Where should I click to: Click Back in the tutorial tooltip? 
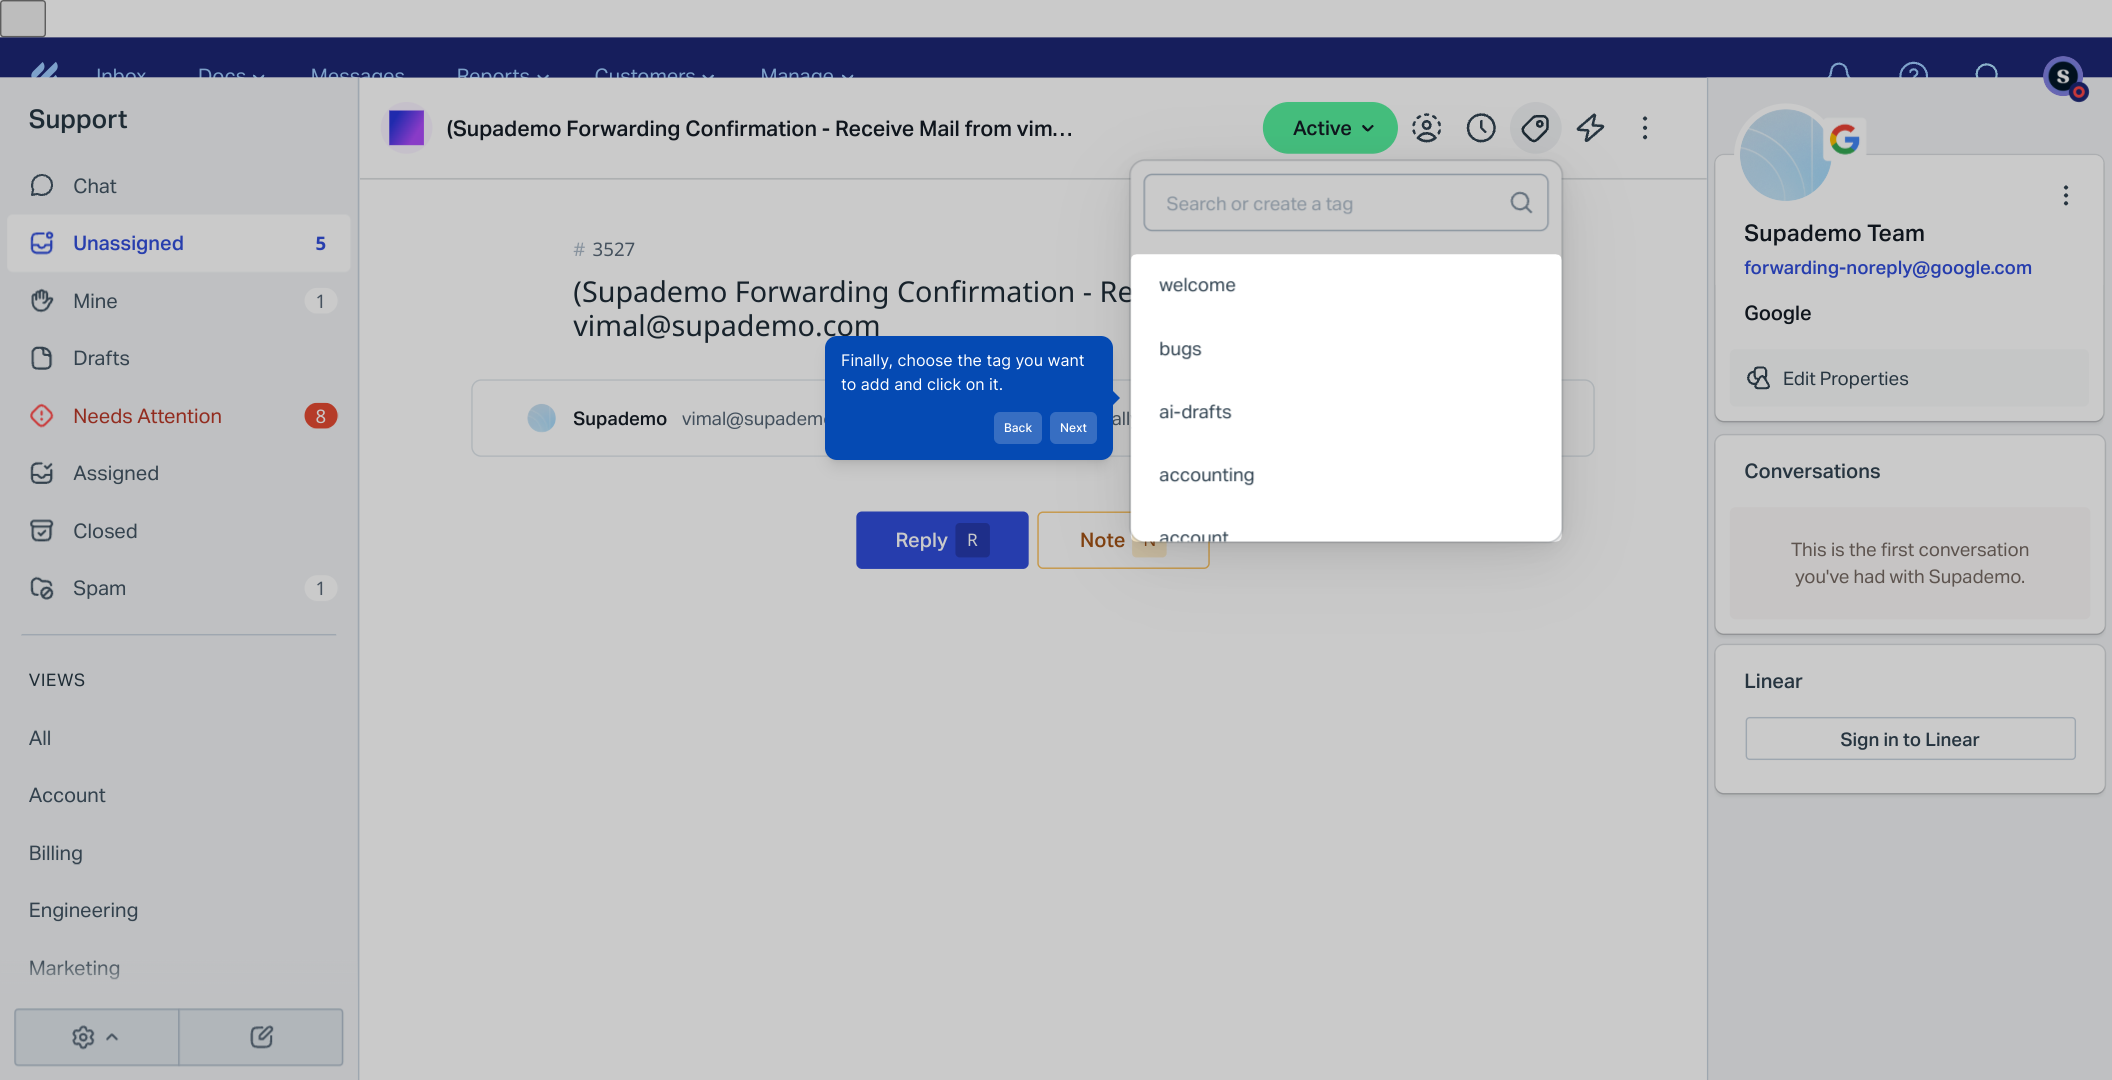(1018, 428)
